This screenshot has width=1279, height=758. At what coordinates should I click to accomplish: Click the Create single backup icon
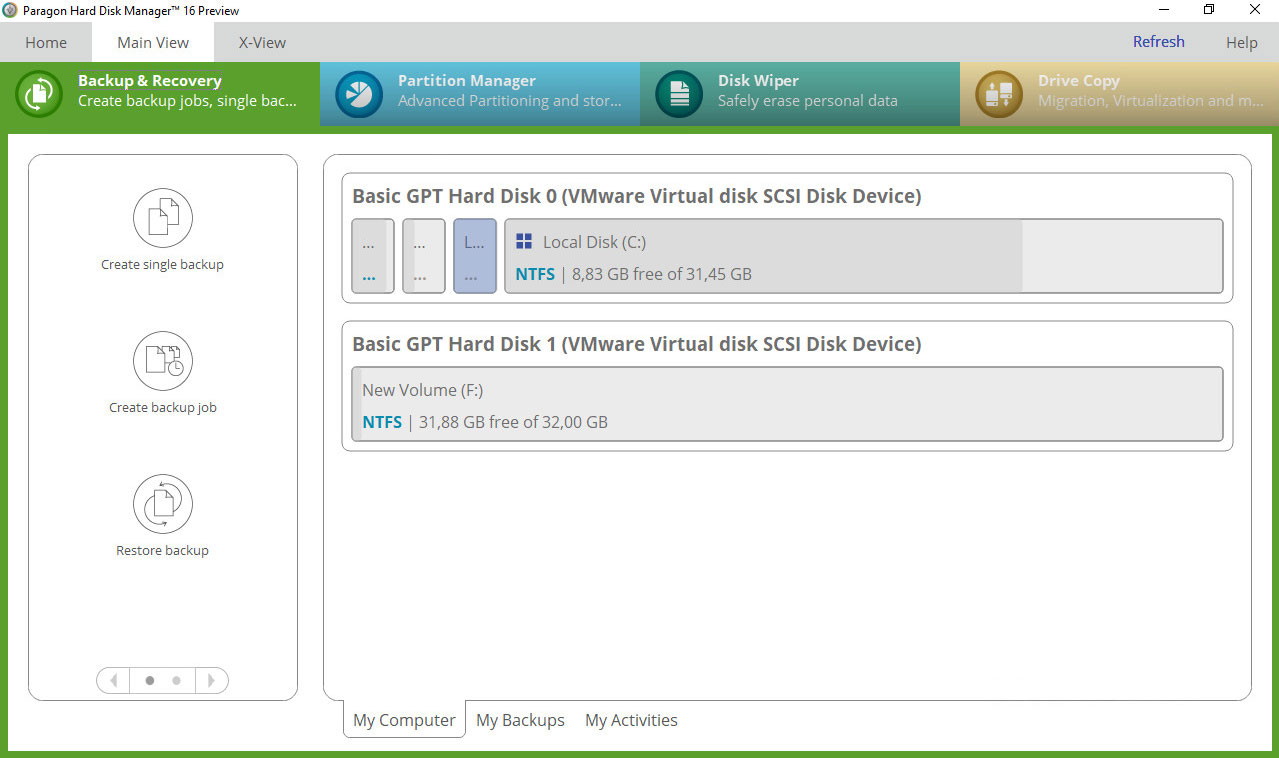coord(162,217)
